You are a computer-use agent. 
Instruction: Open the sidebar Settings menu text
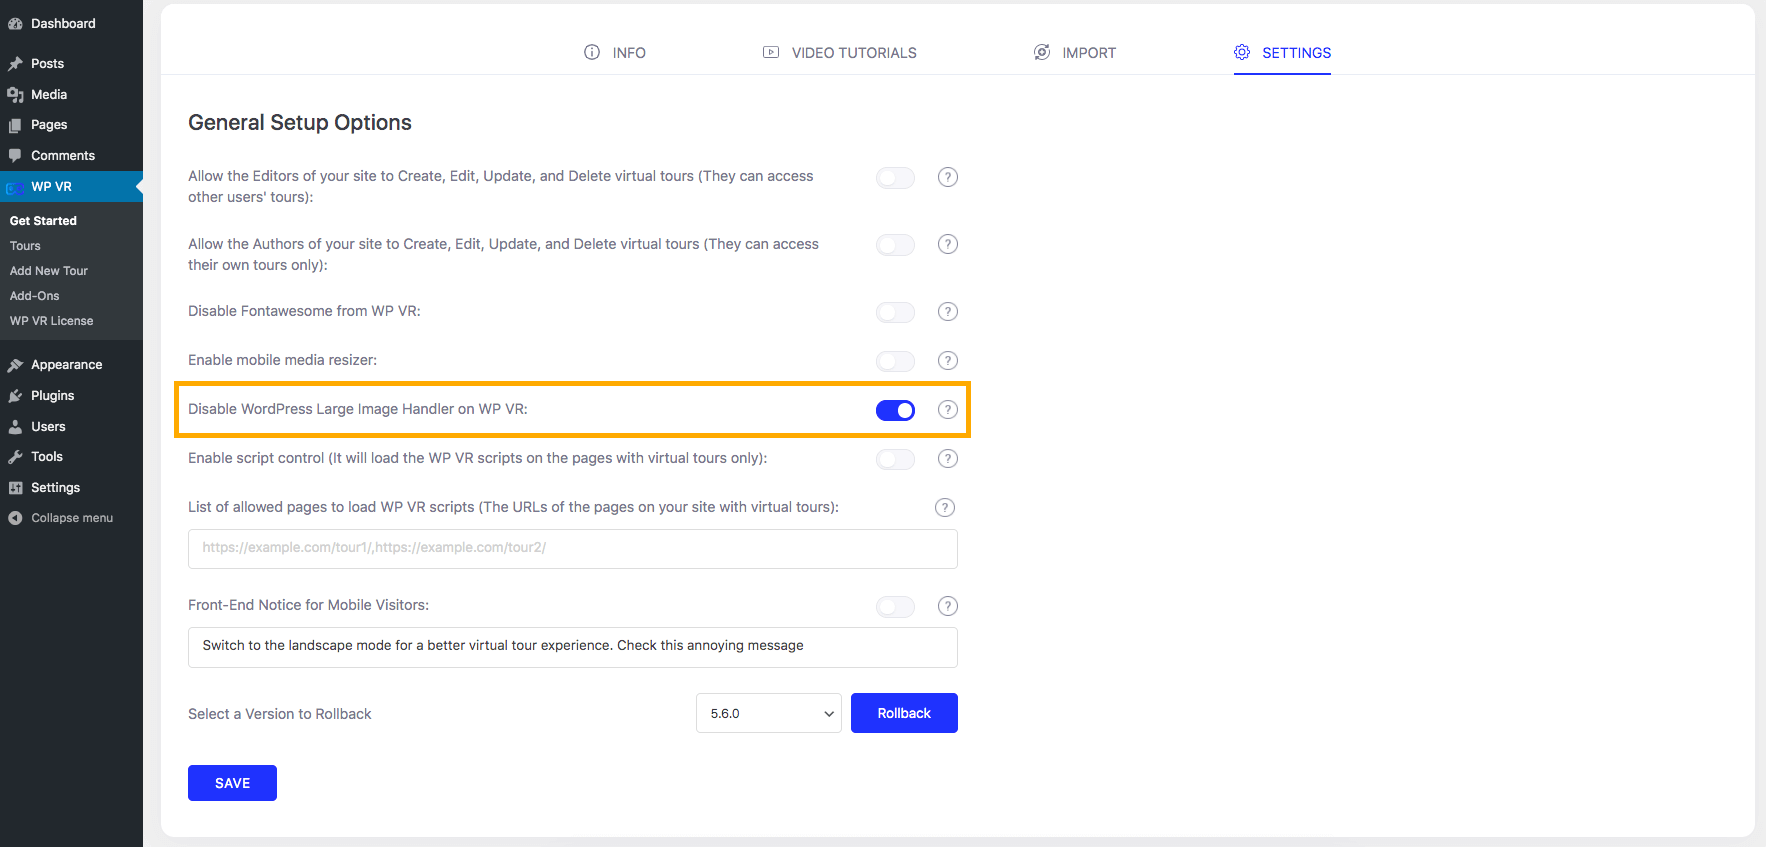pyautogui.click(x=56, y=488)
